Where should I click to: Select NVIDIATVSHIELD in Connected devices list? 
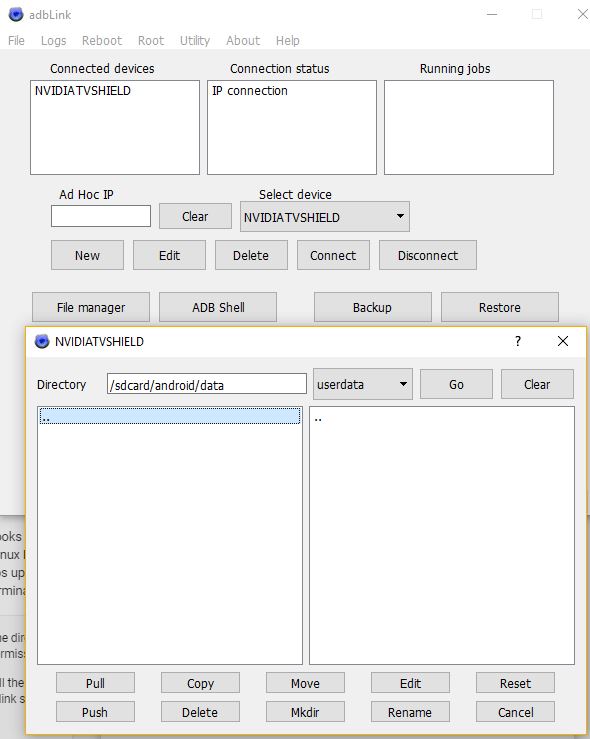[82, 90]
